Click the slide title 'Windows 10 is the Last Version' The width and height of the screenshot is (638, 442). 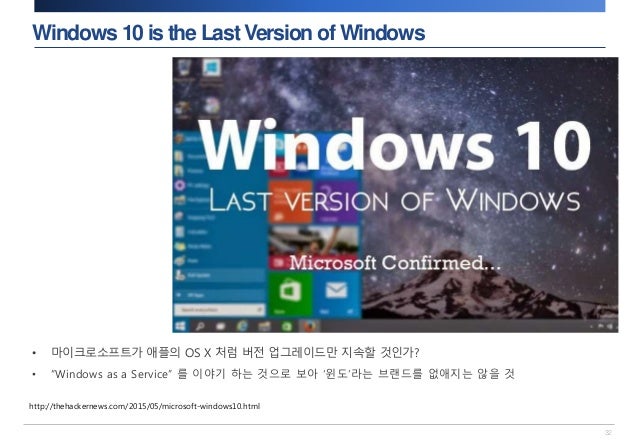pos(229,33)
